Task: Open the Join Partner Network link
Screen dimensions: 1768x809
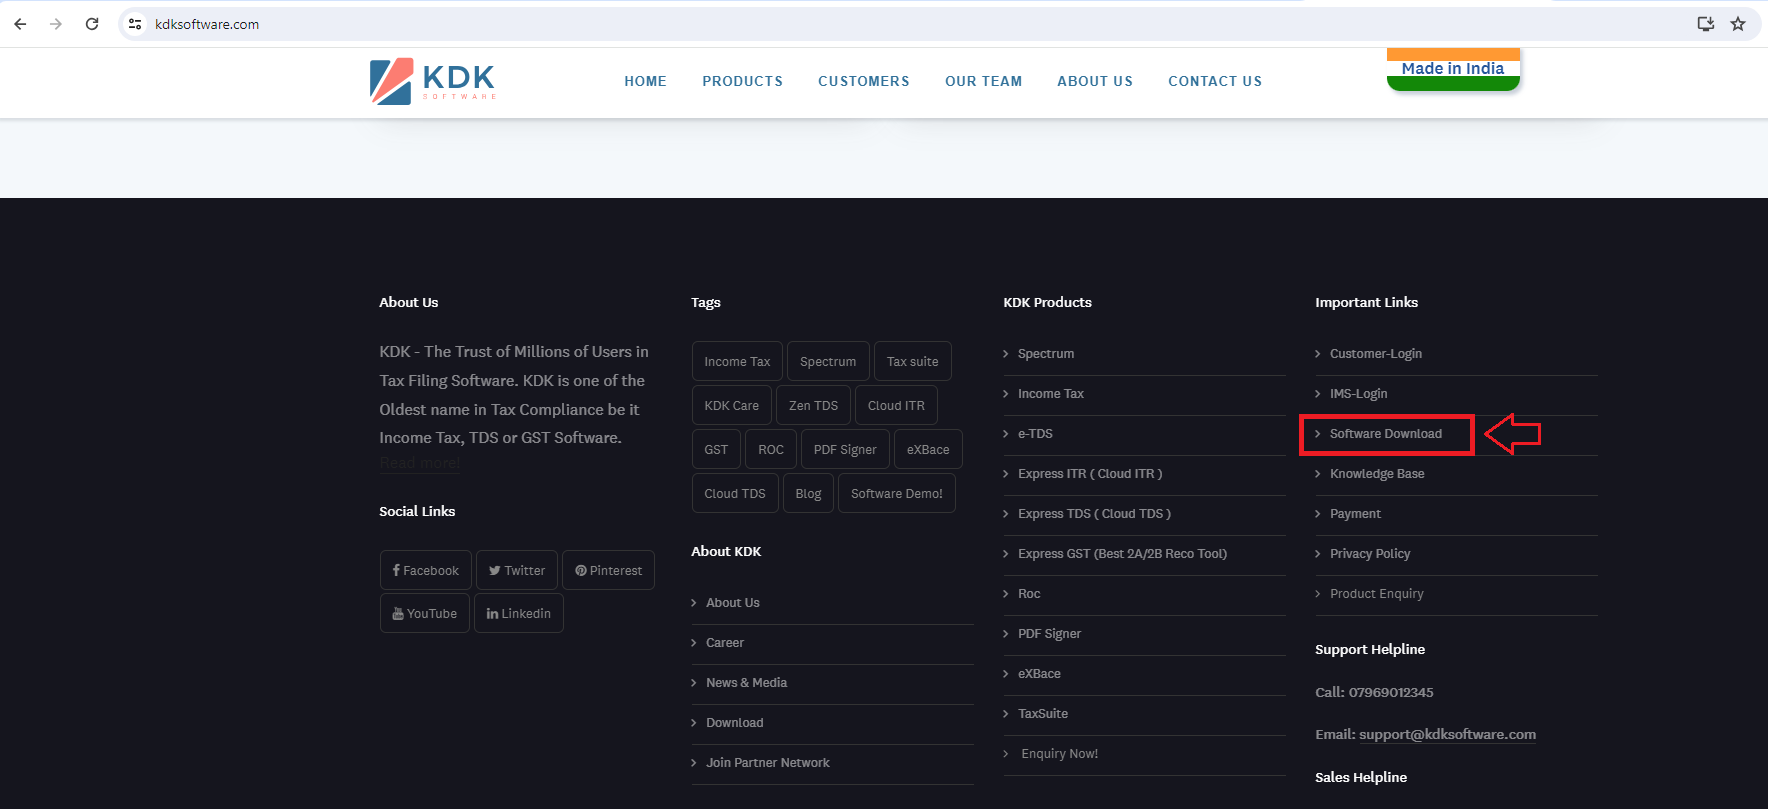Action: point(768,762)
